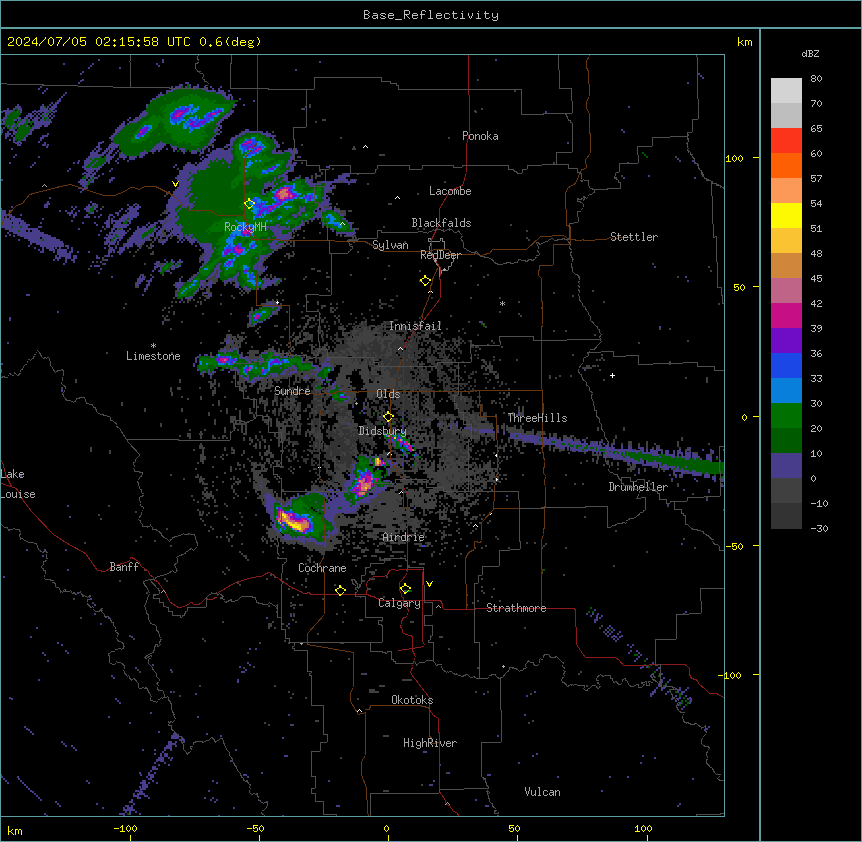Image resolution: width=862 pixels, height=842 pixels.
Task: Click the 100 tick on the bottom axis
Action: pyautogui.click(x=643, y=828)
